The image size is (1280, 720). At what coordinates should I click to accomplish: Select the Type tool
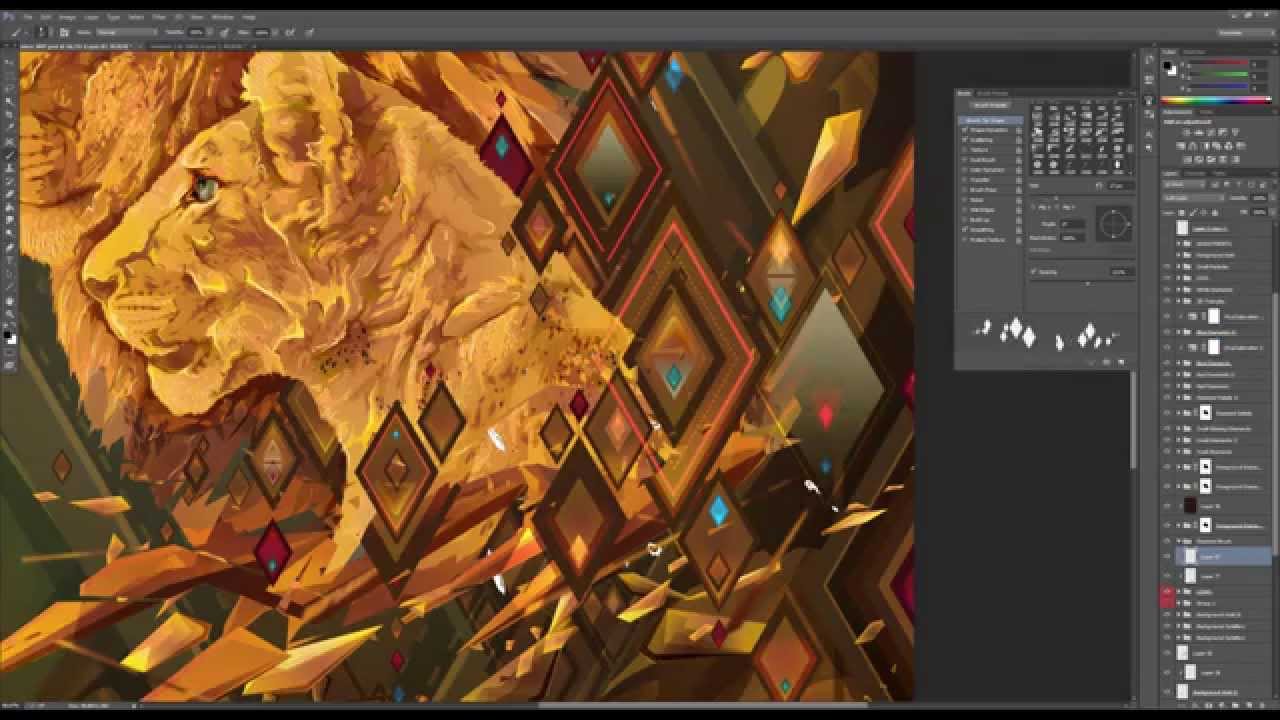[10, 259]
